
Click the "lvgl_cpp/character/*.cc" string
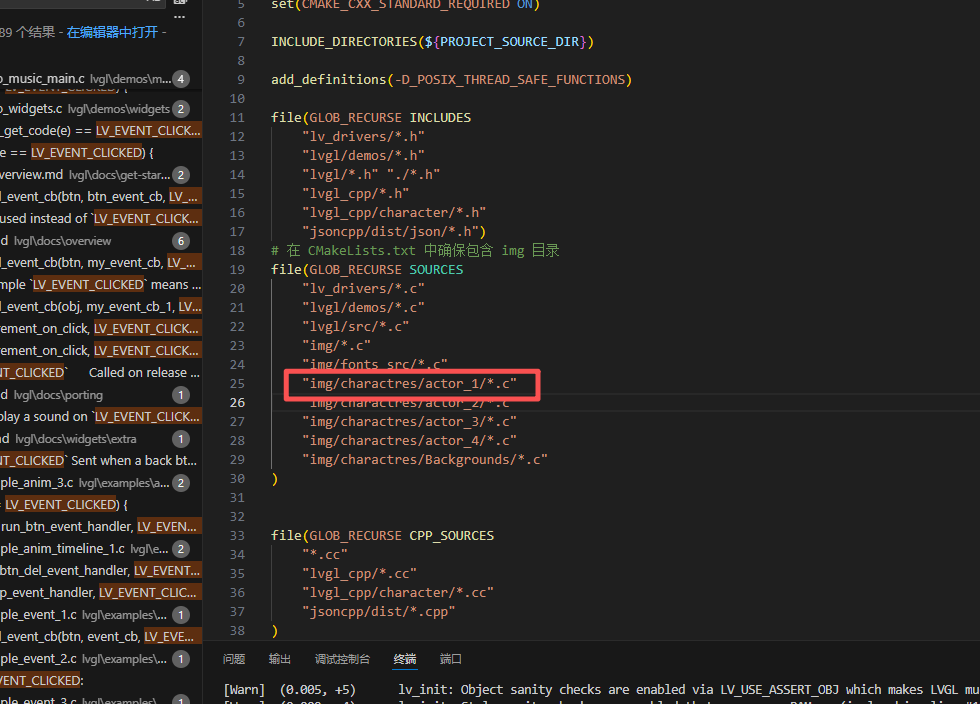click(x=398, y=593)
